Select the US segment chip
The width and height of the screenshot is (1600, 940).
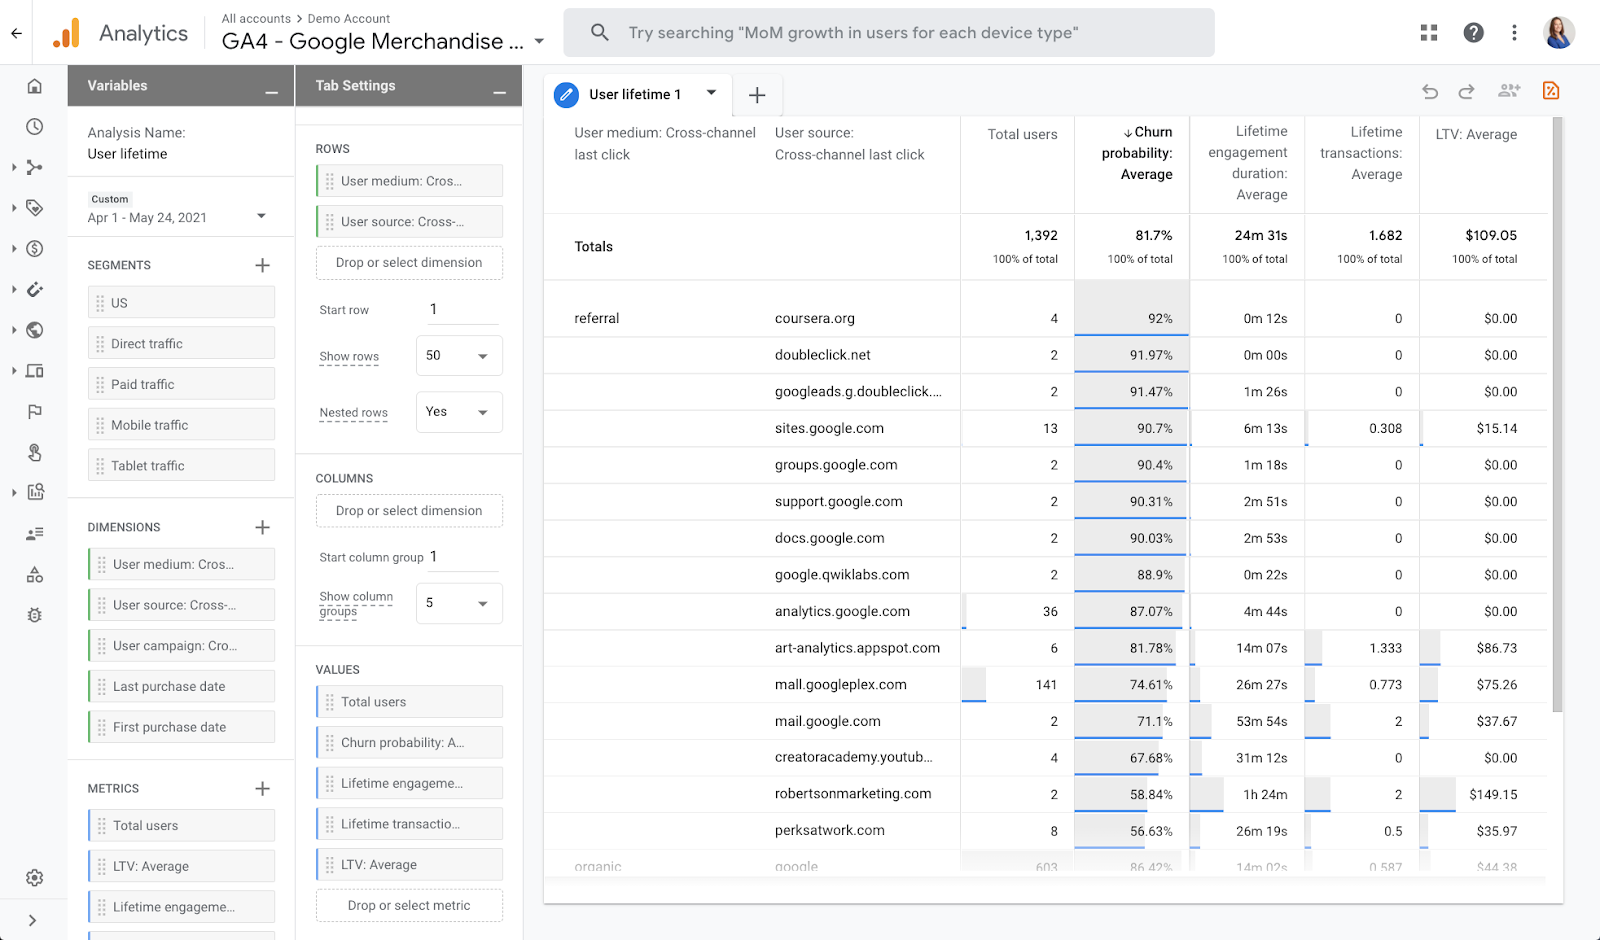click(x=181, y=302)
